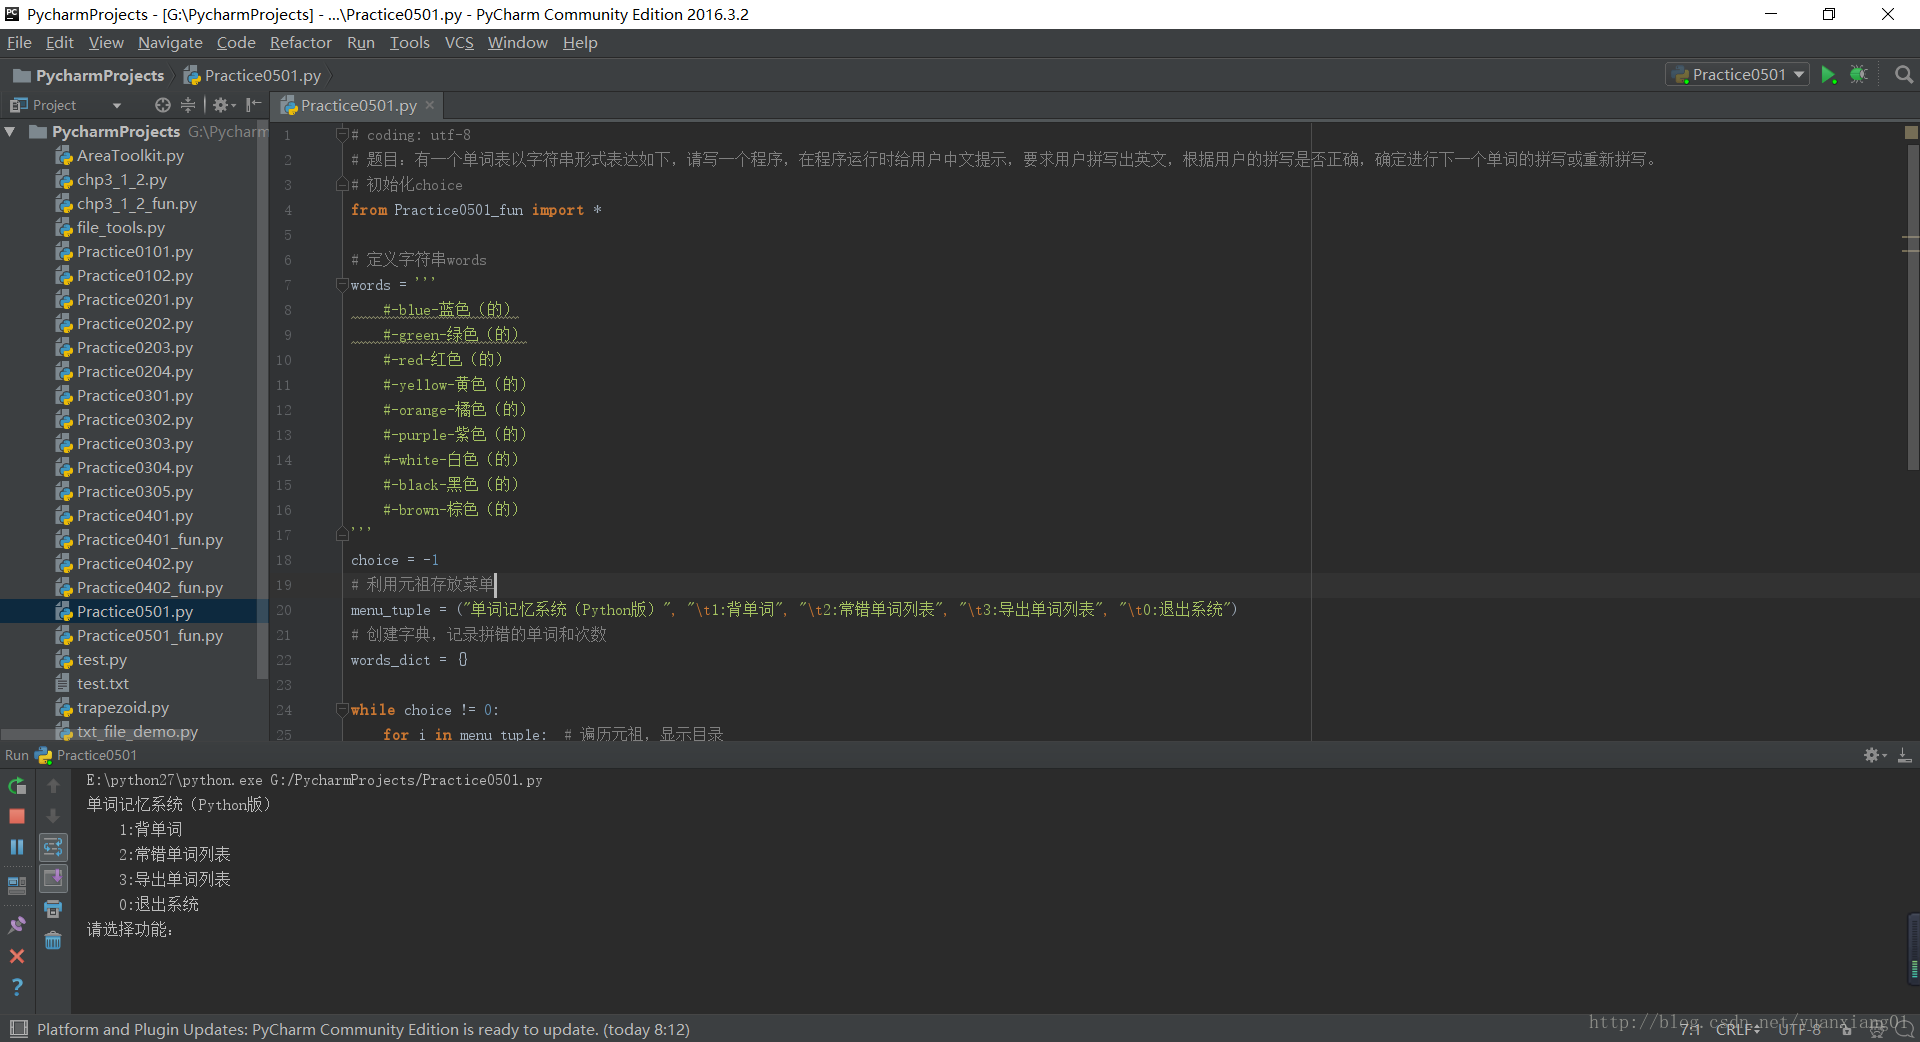Click tool windows toggle in status bar corner
1920x1042 pixels.
coord(18,1028)
